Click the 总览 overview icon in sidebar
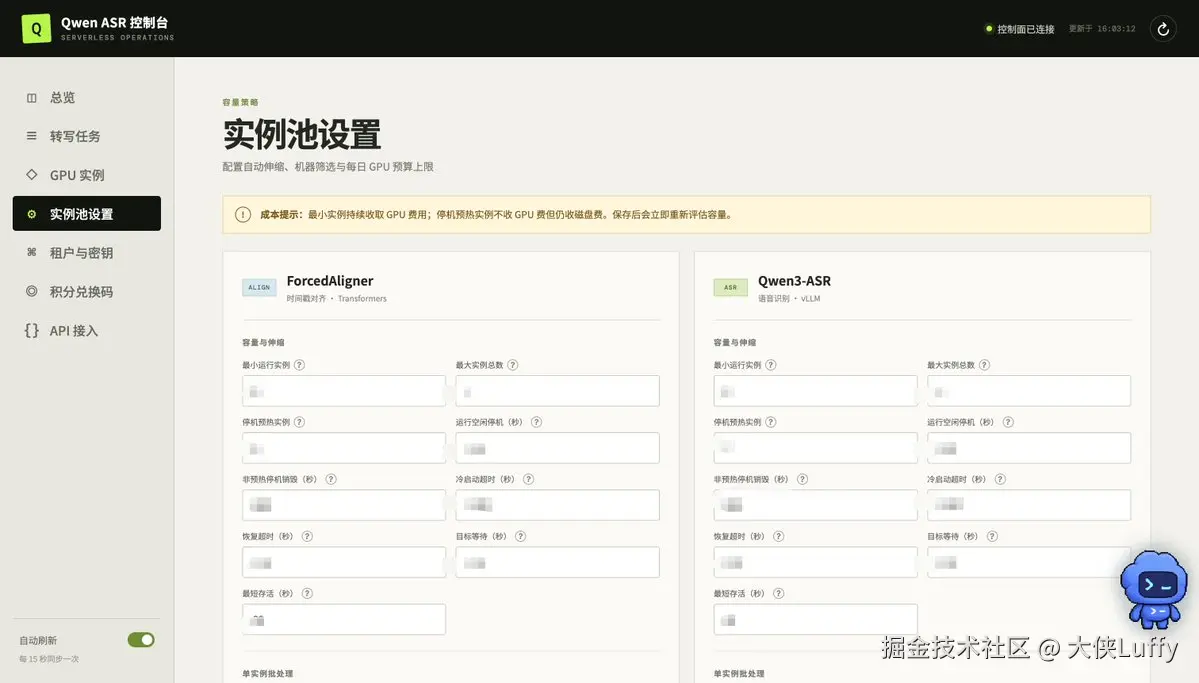 coord(31,98)
